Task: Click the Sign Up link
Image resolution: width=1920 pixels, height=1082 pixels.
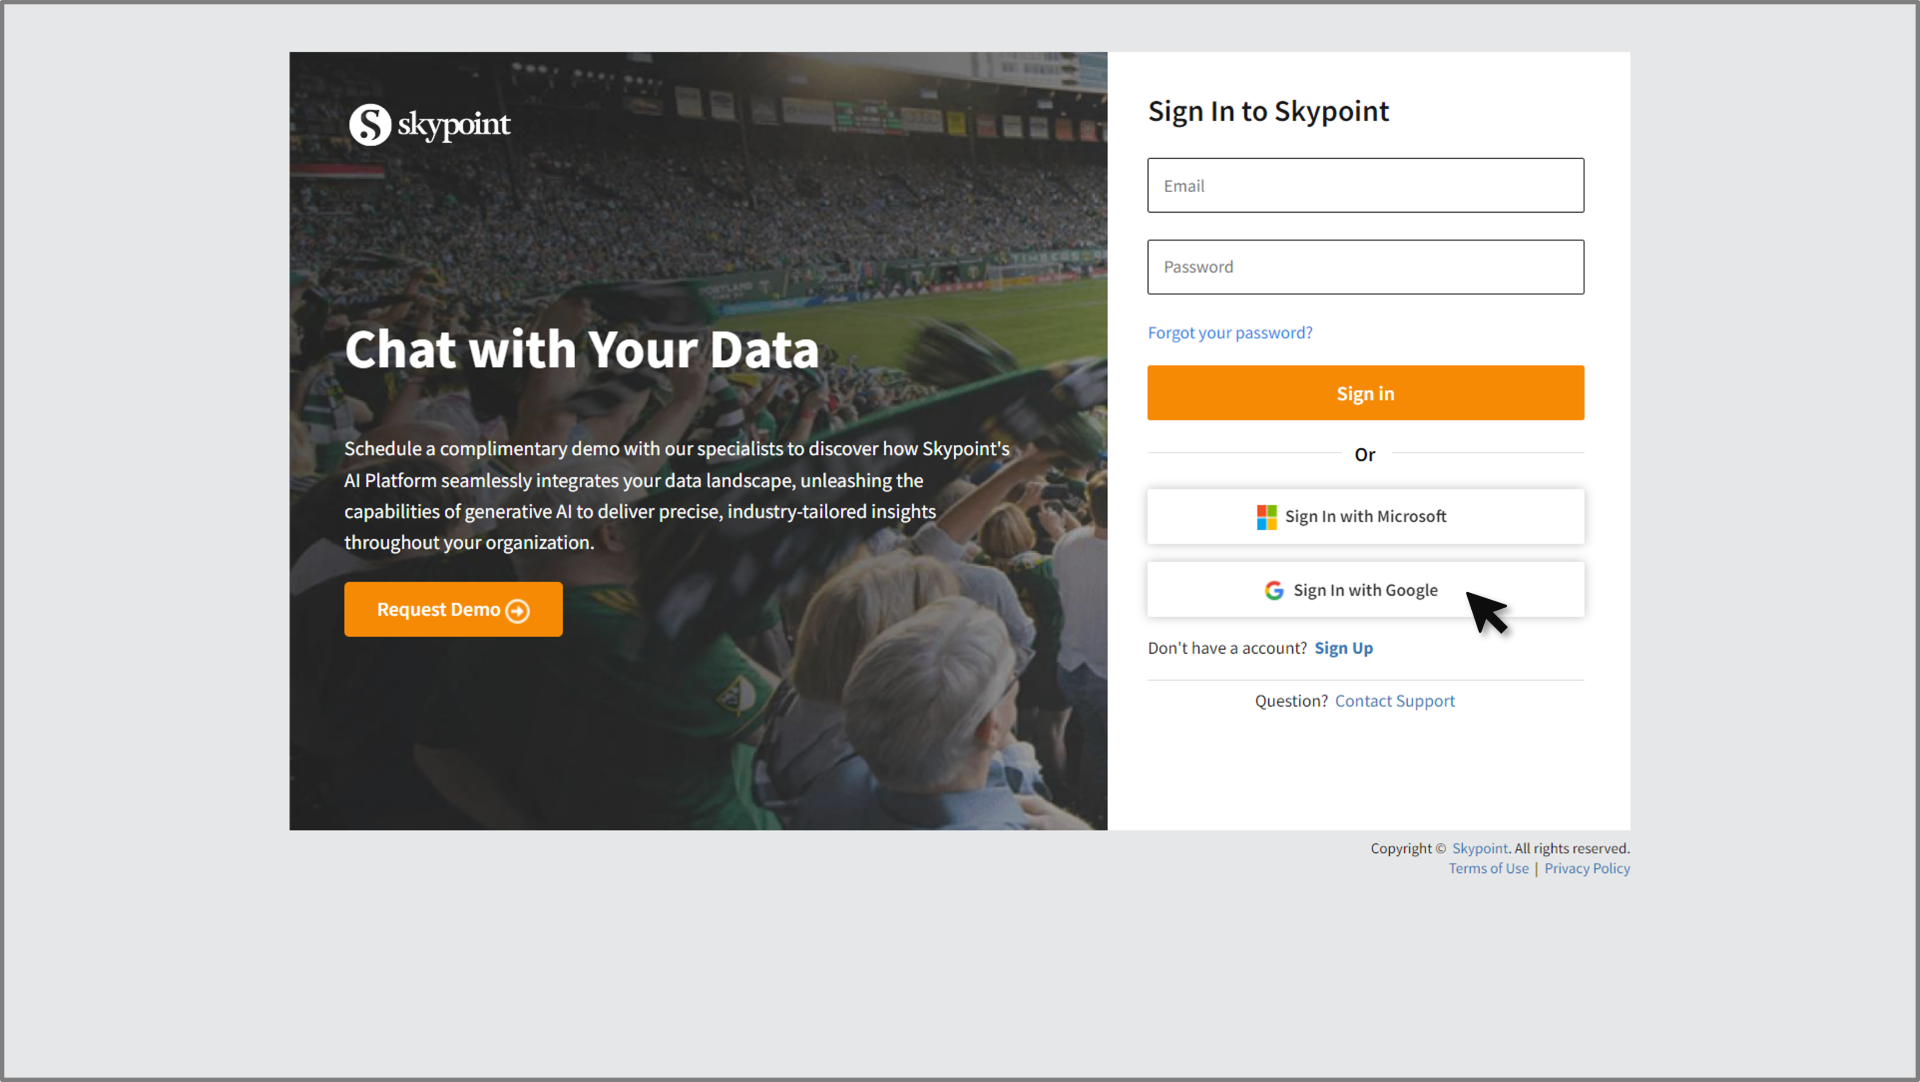Action: [x=1343, y=648]
